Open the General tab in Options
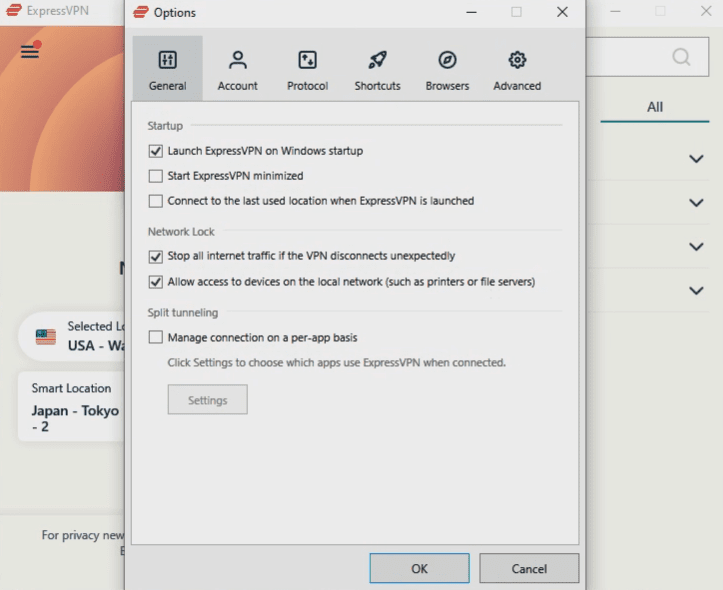 [167, 69]
